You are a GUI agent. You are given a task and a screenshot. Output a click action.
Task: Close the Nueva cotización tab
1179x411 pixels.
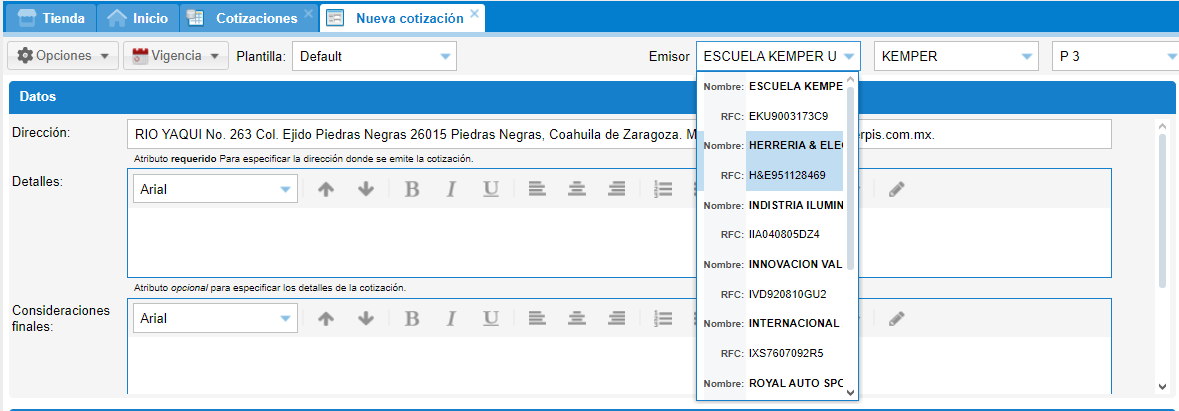point(475,14)
